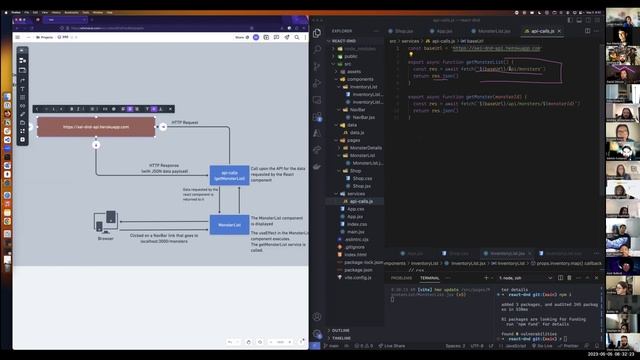Toggle right alignment in format toolbar
The image size is (640, 360).
[137, 109]
